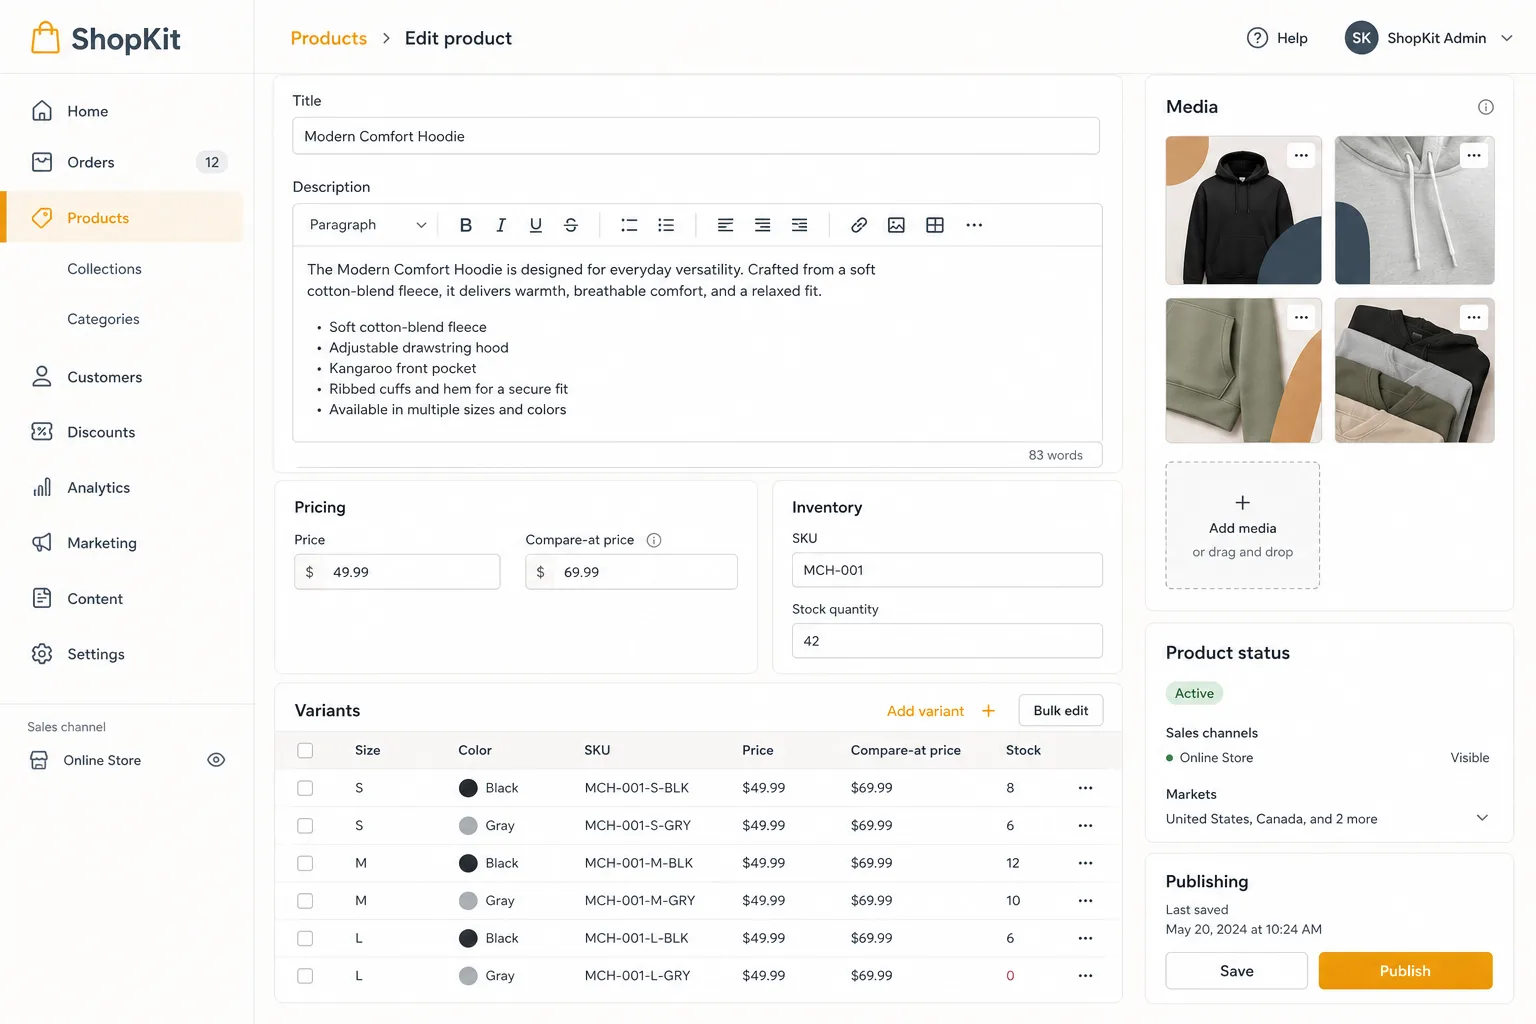Viewport: 1536px width, 1024px height.
Task: Check the MCH-001-L-BLK variant checkbox
Action: point(305,938)
